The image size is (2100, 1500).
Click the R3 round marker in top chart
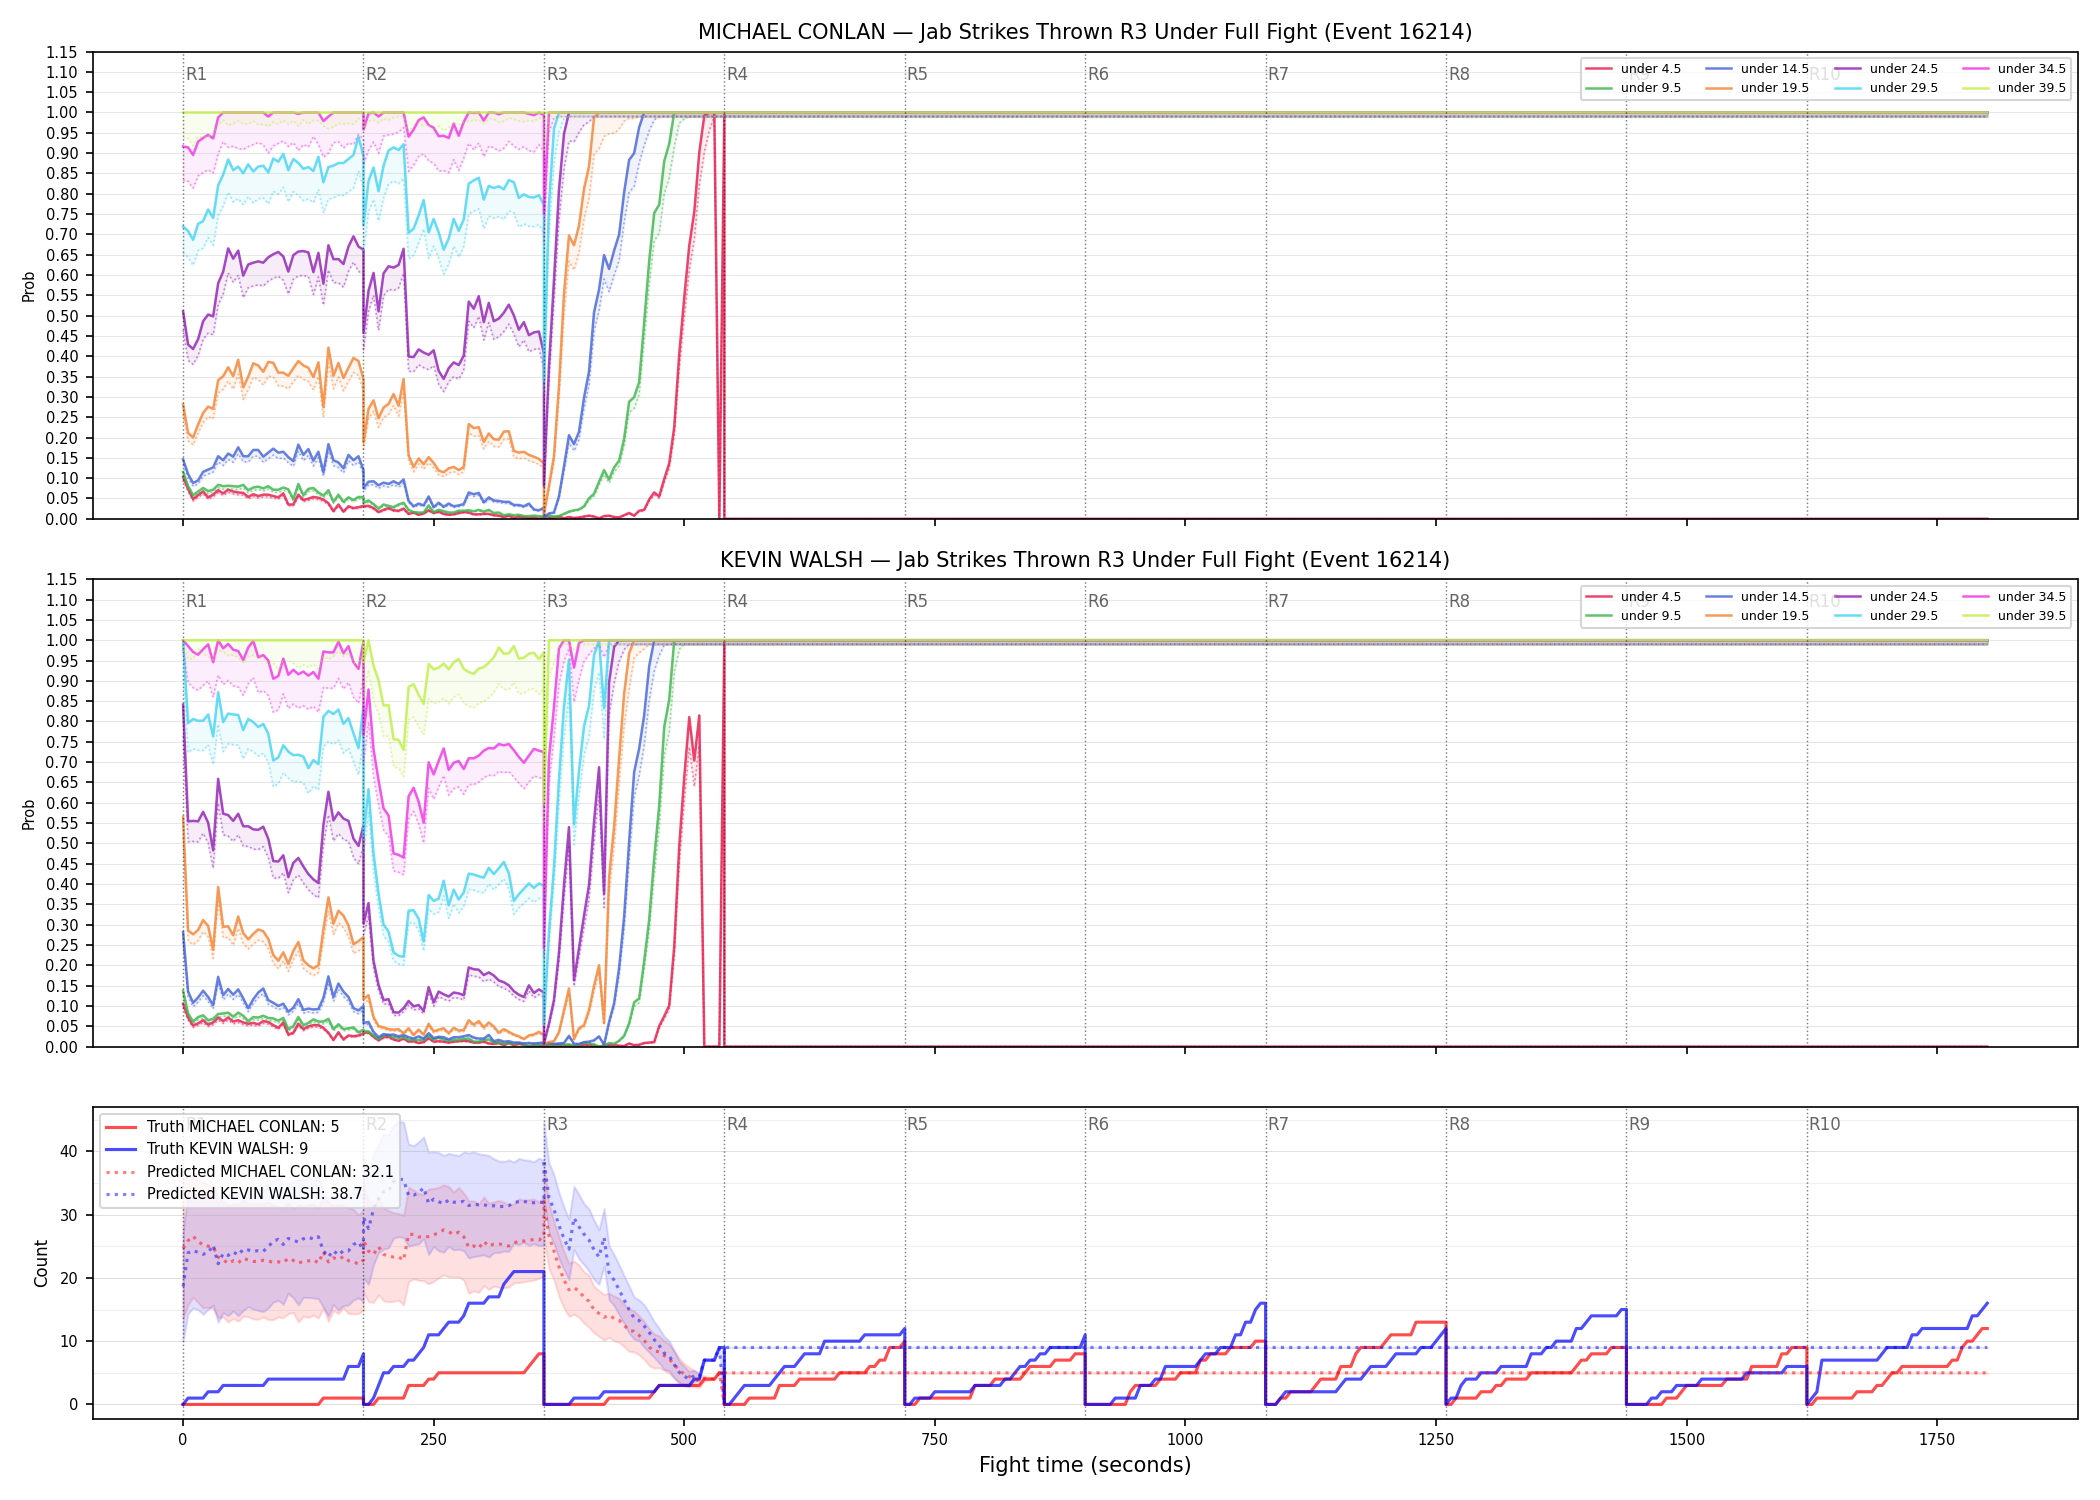pyautogui.click(x=557, y=74)
